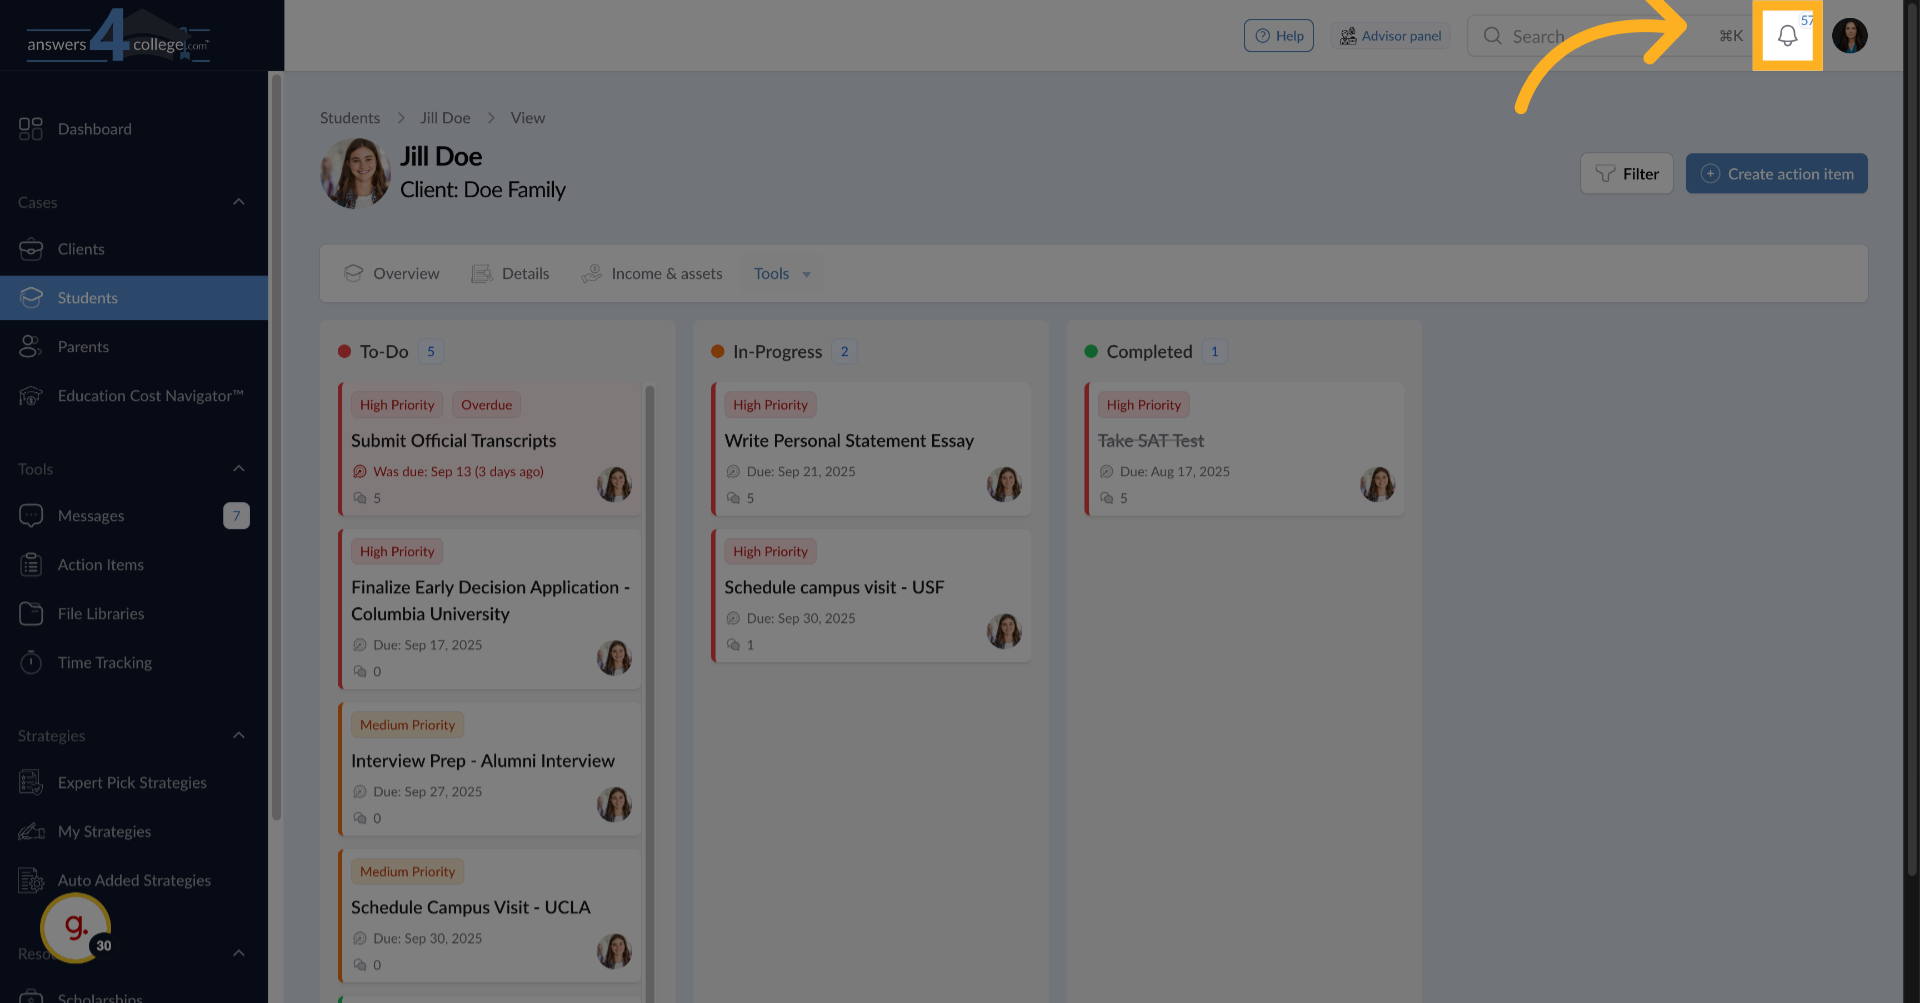Screen dimensions: 1920x1003
Task: Expand the Tools tab dropdown
Action: (x=782, y=273)
